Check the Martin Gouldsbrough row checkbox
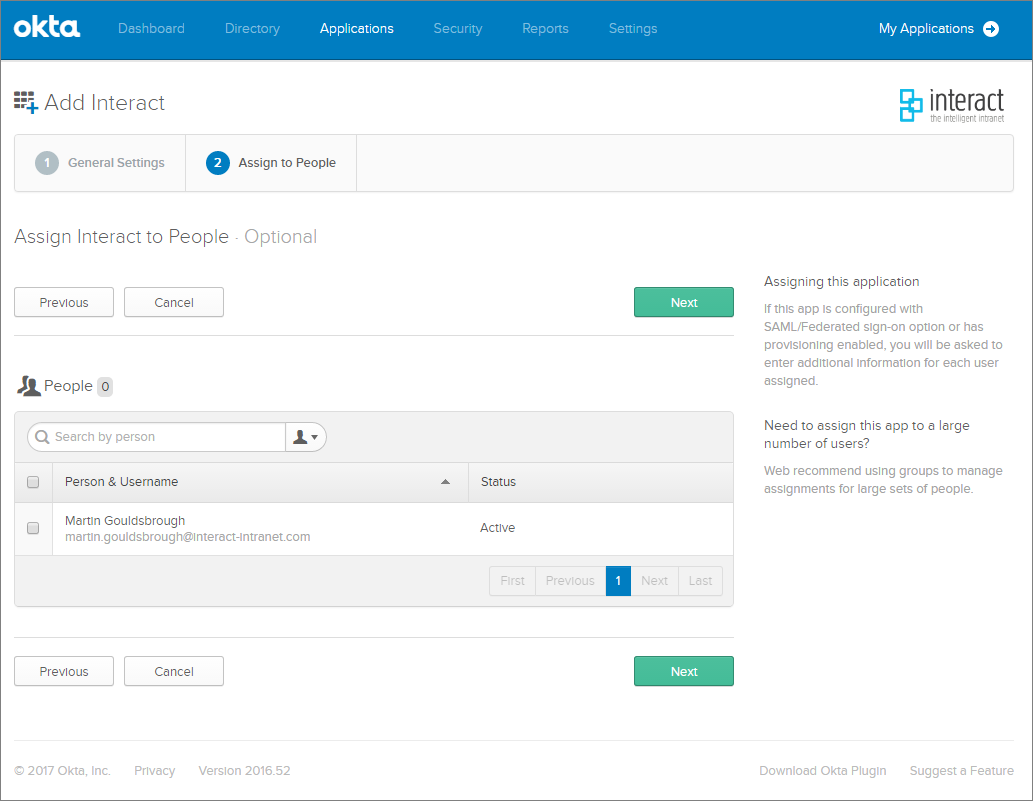The width and height of the screenshot is (1033, 801). click(x=33, y=528)
